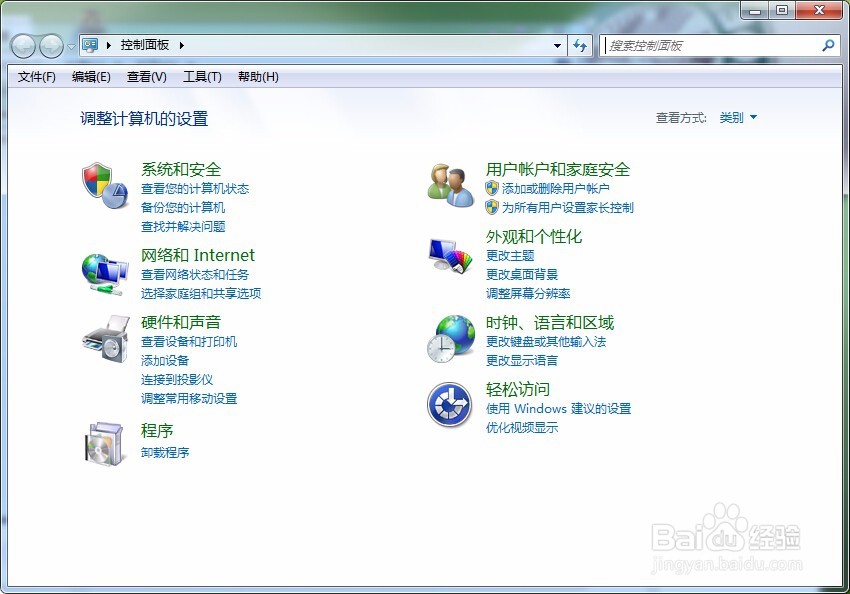Image resolution: width=850 pixels, height=594 pixels.
Task: Open the 轻松访问 blue circle icon
Action: 449,405
